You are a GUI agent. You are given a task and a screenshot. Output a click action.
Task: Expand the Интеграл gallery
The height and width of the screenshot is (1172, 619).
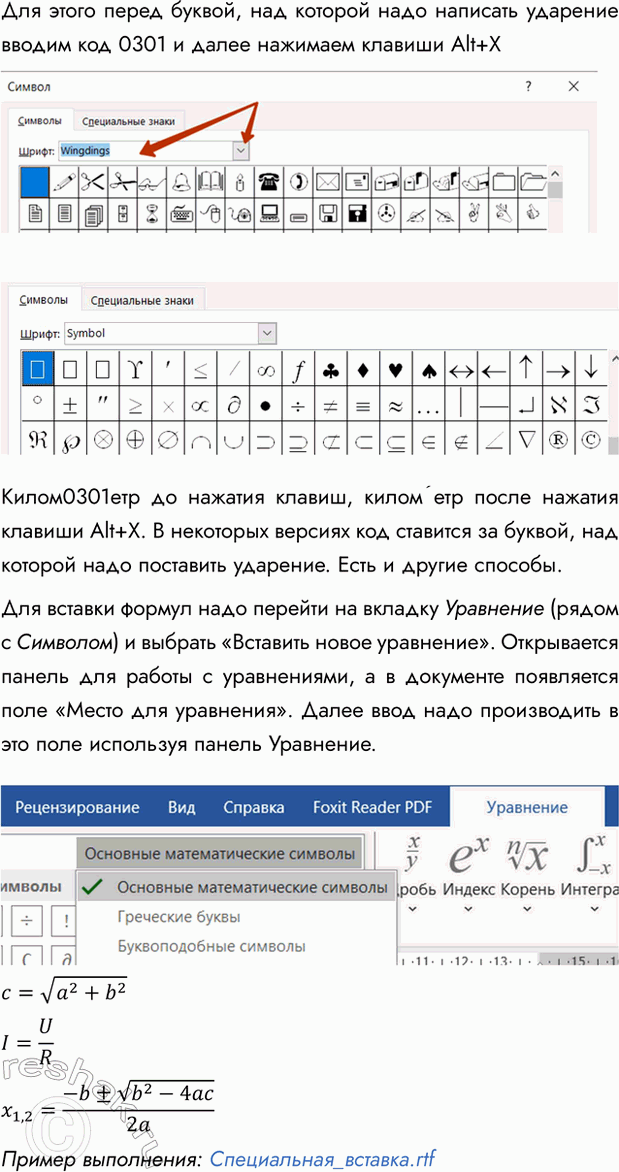594,910
